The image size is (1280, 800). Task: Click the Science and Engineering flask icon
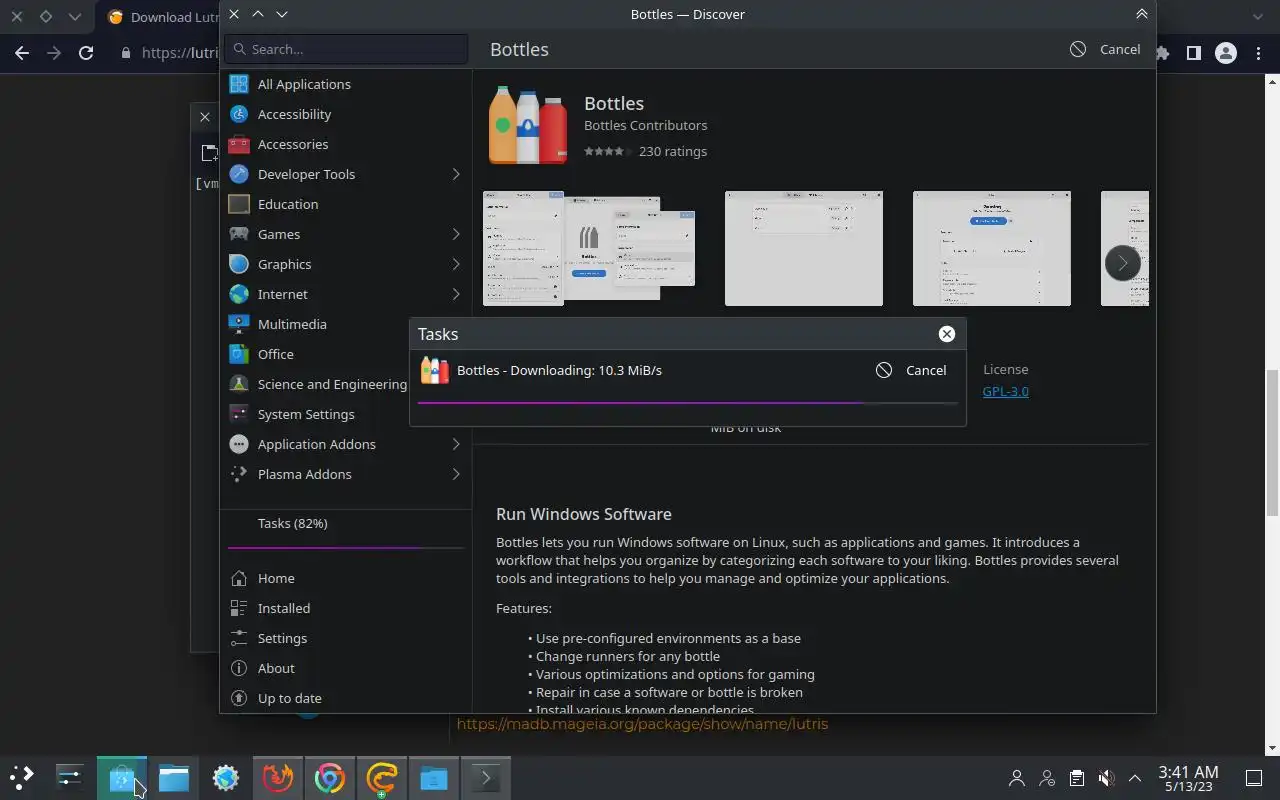pyautogui.click(x=238, y=384)
